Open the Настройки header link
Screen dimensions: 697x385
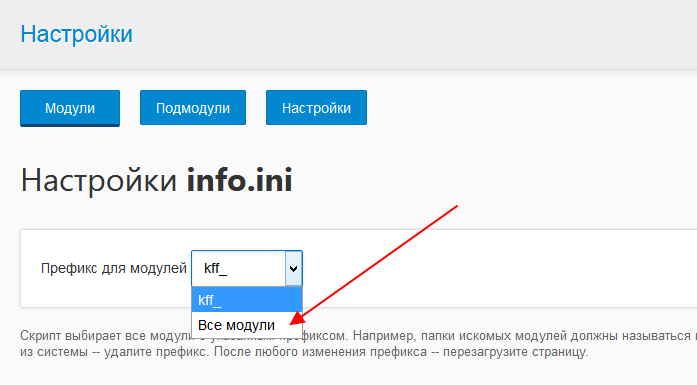76,34
